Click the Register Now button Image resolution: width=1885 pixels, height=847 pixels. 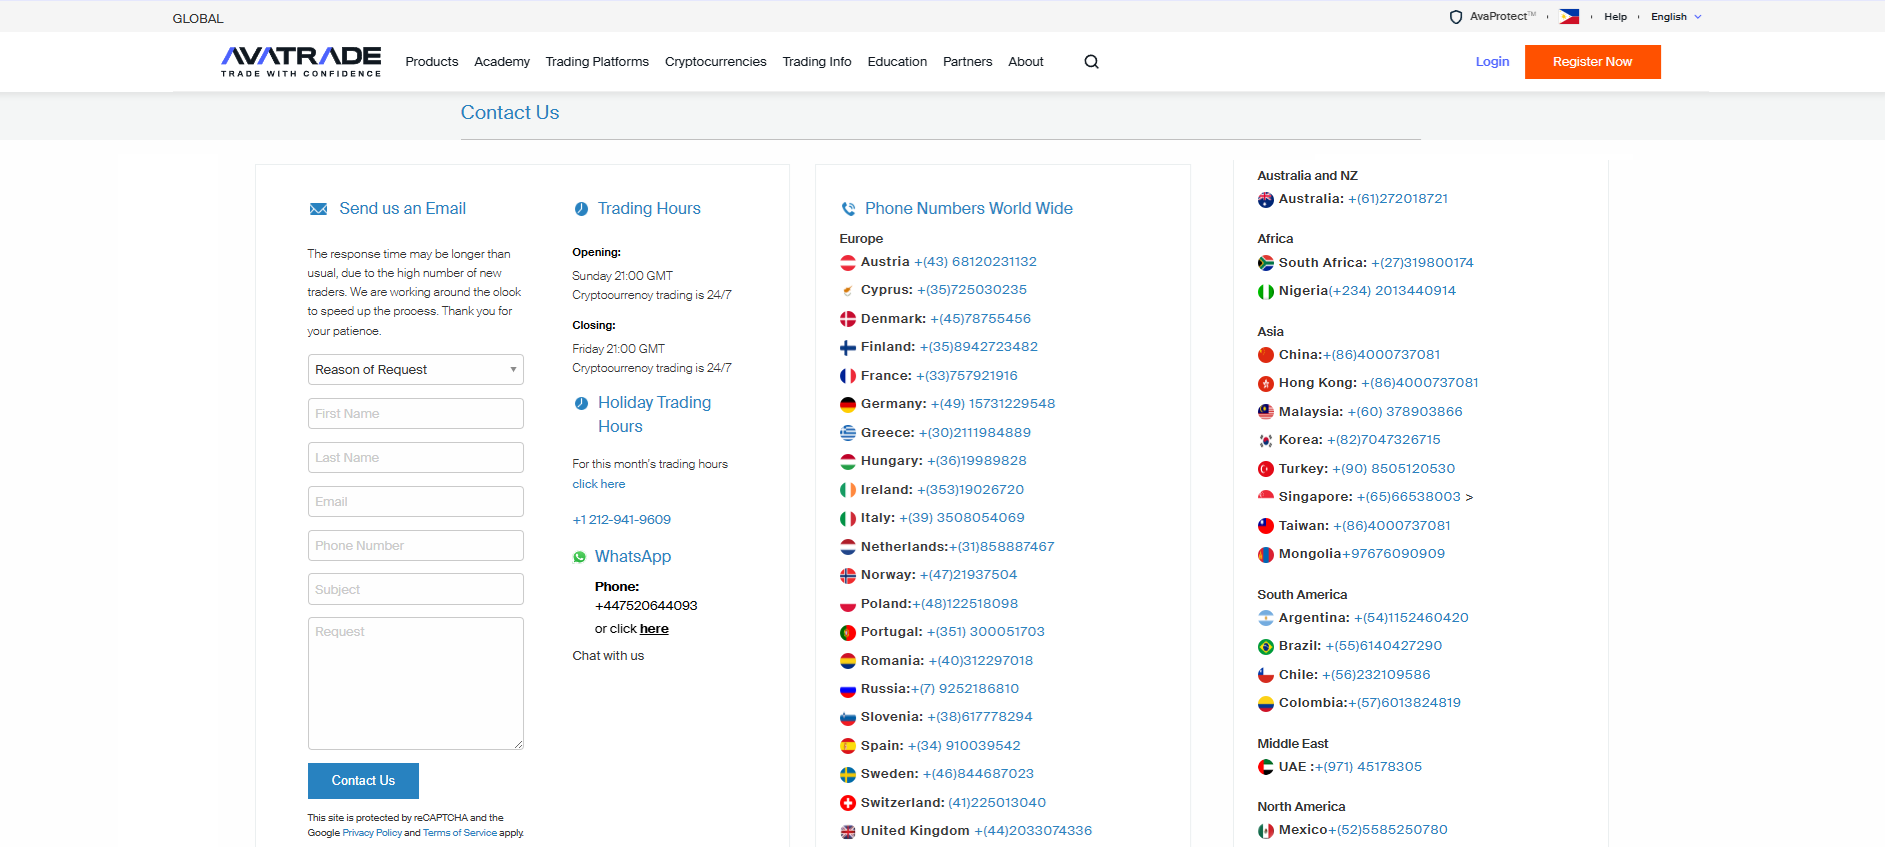(x=1592, y=62)
